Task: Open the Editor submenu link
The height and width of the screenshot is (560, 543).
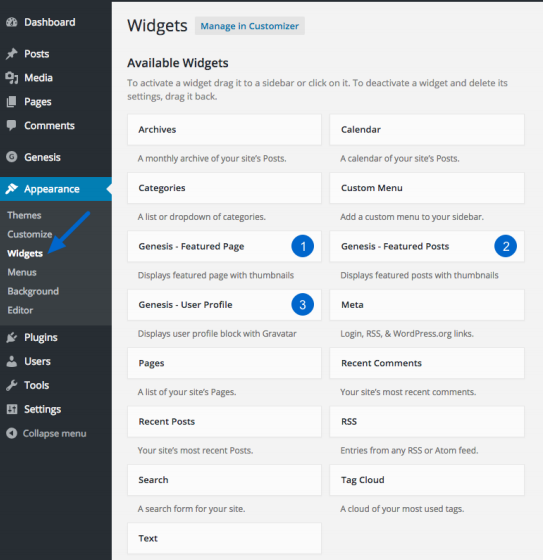Action: [20, 310]
